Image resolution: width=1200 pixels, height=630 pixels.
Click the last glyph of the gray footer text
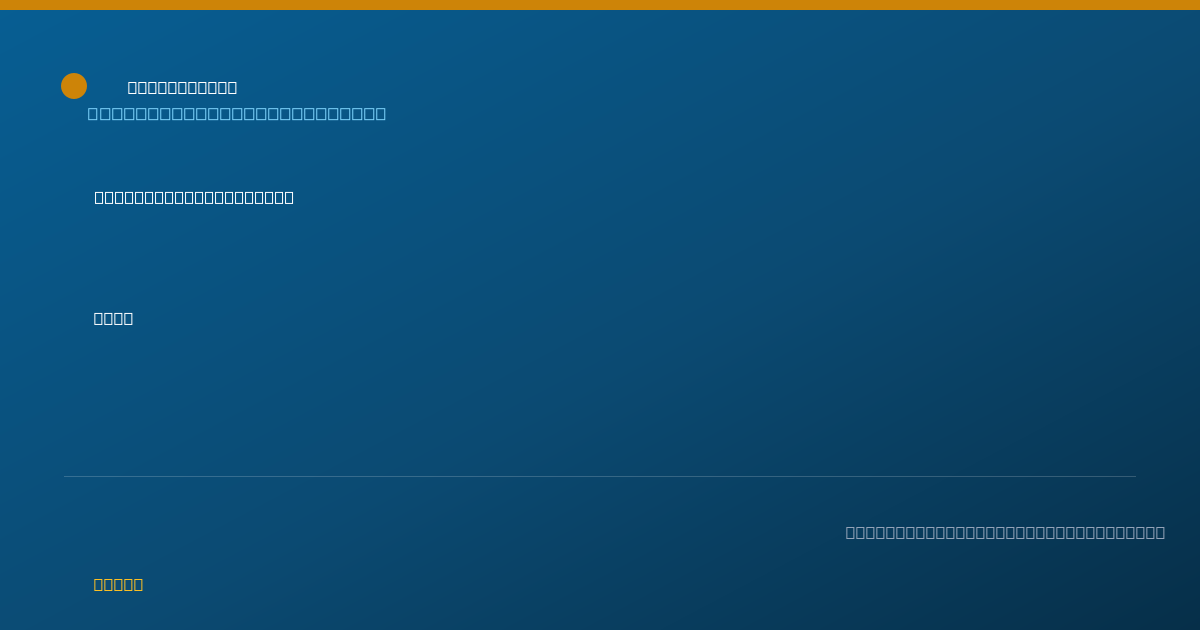pyautogui.click(x=1160, y=533)
